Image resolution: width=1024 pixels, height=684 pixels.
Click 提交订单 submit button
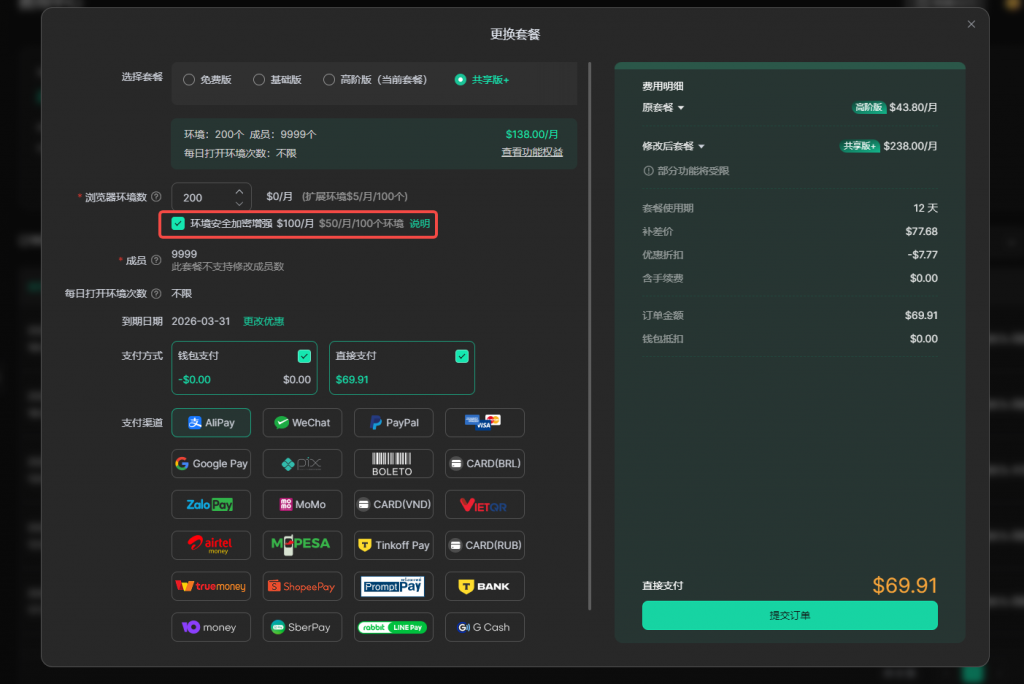(x=789, y=615)
